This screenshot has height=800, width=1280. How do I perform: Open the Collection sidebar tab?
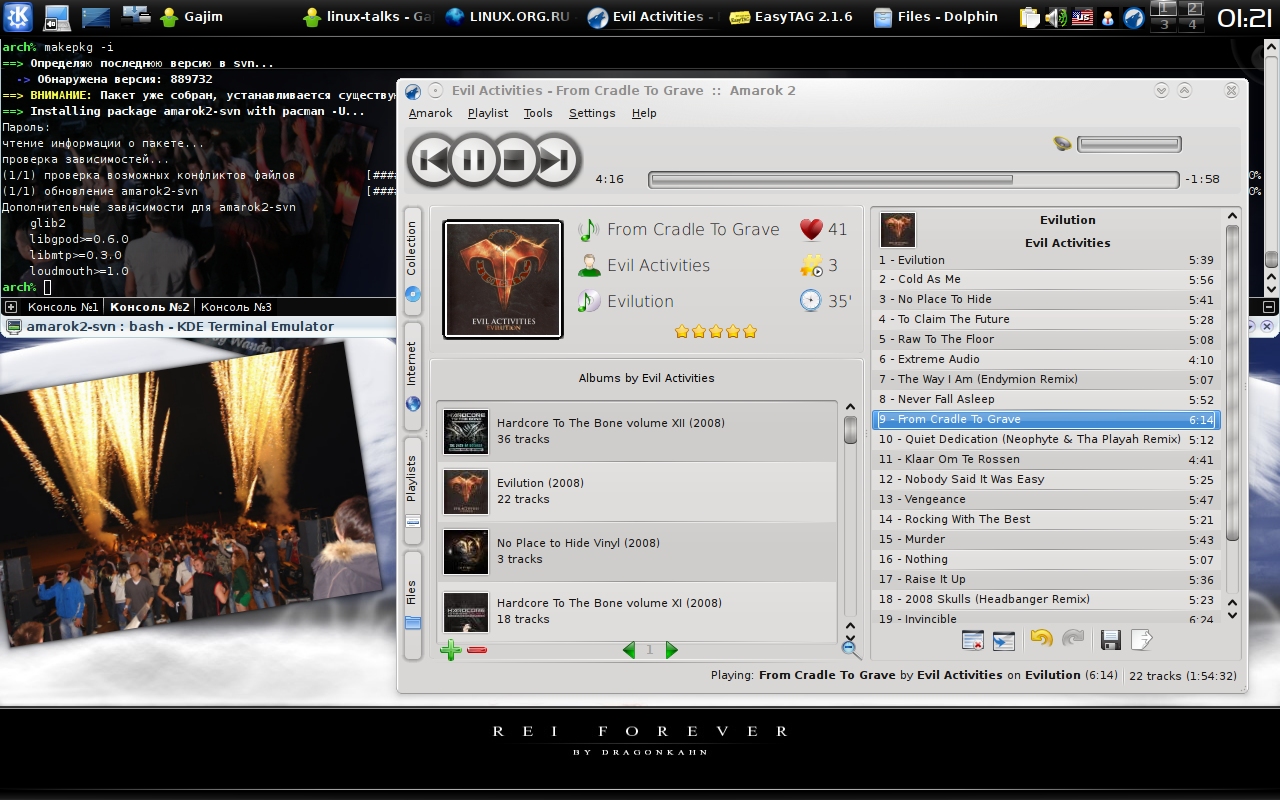click(412, 260)
